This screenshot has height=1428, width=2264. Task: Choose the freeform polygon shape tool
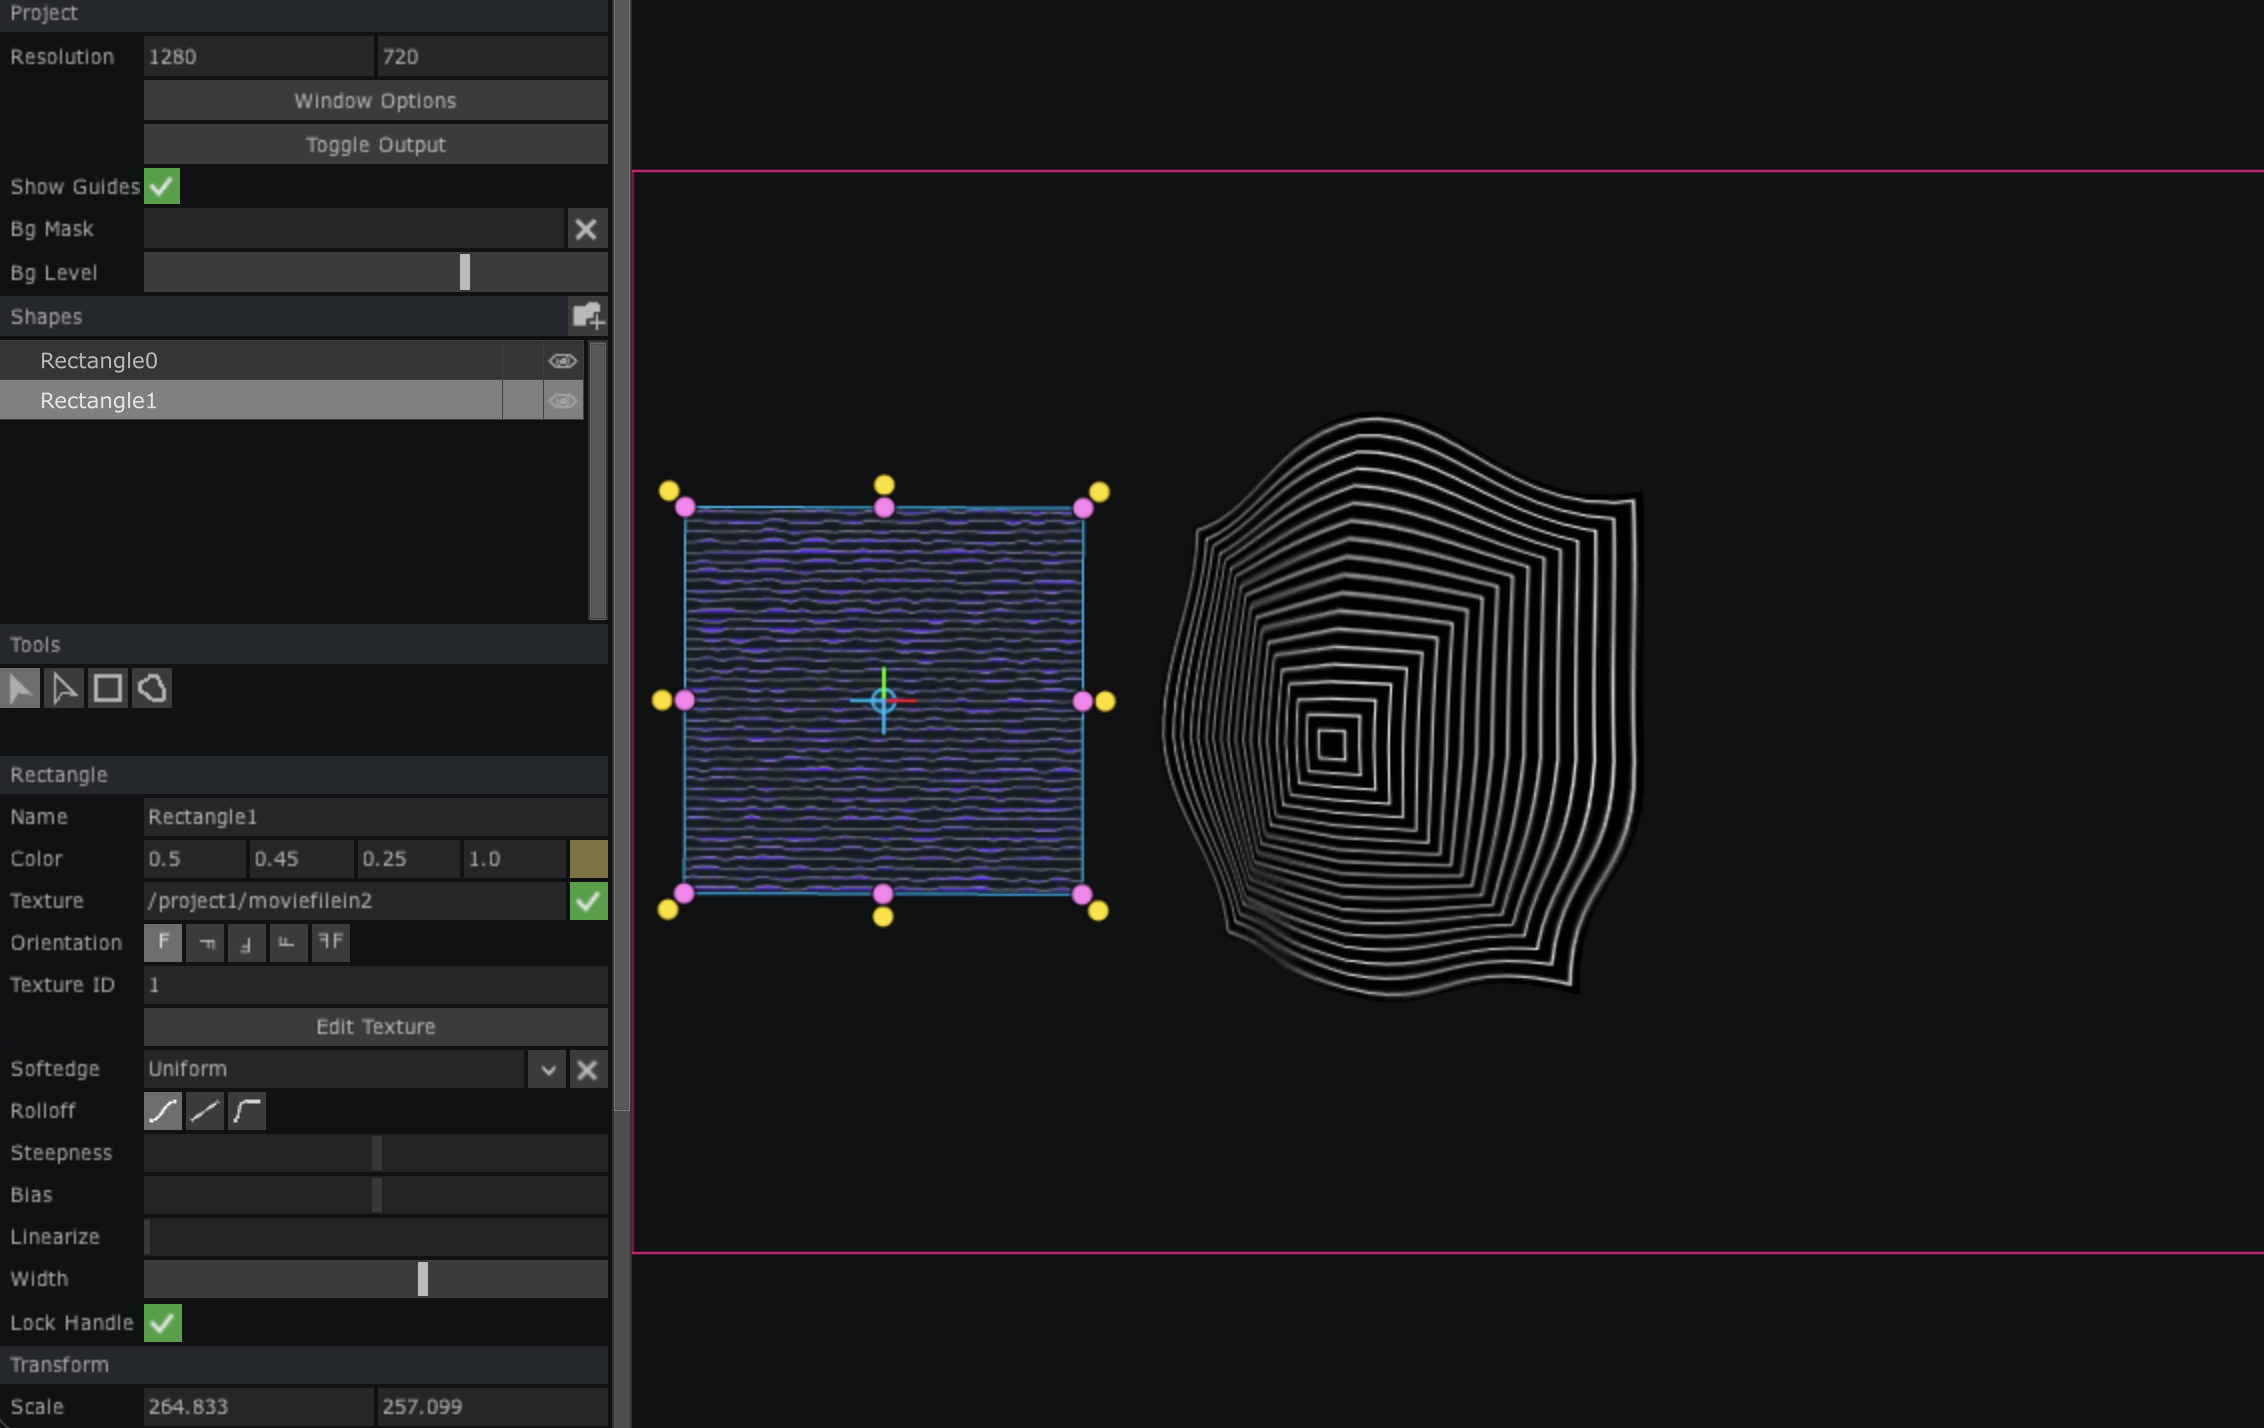(152, 688)
